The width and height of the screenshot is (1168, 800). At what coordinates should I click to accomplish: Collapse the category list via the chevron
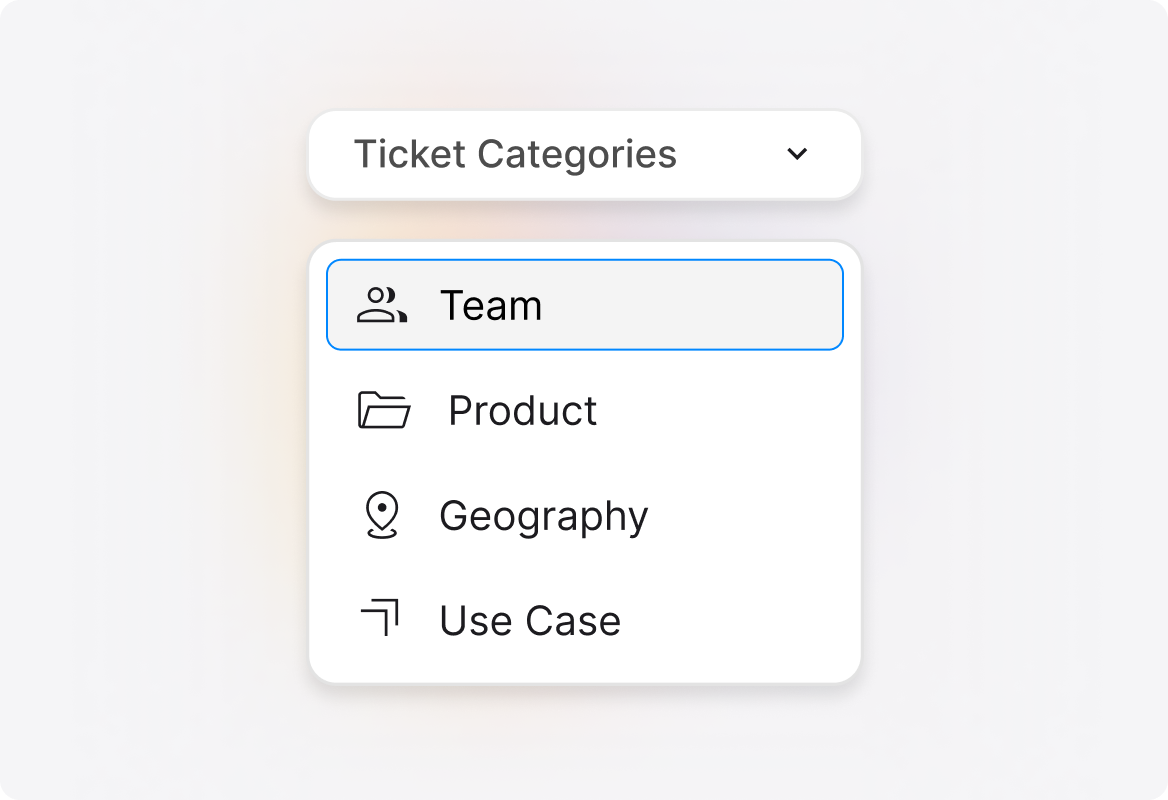point(796,155)
